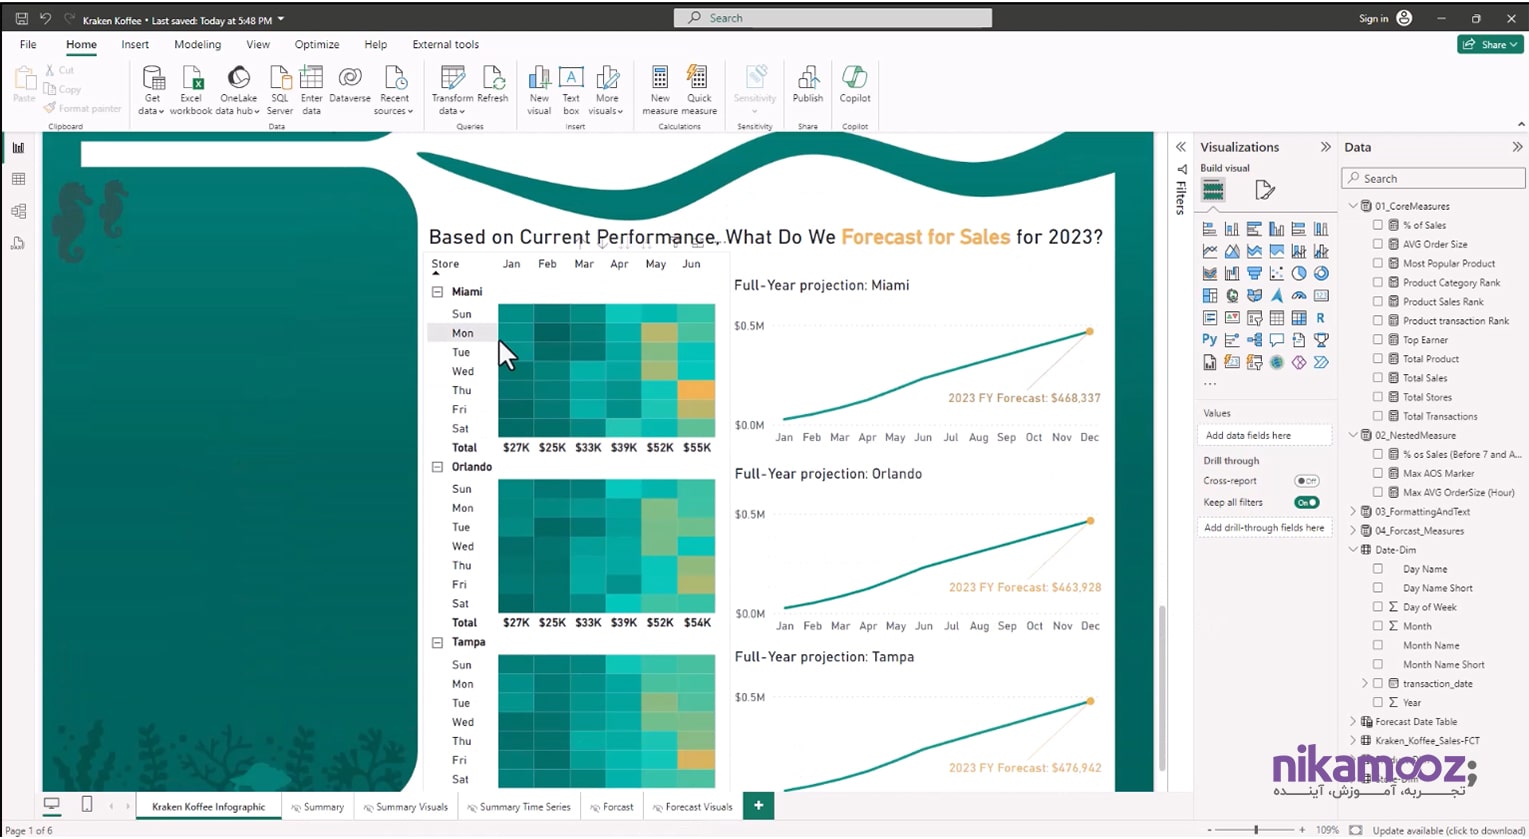Create a New measure
This screenshot has height=839, width=1529.
tap(660, 90)
